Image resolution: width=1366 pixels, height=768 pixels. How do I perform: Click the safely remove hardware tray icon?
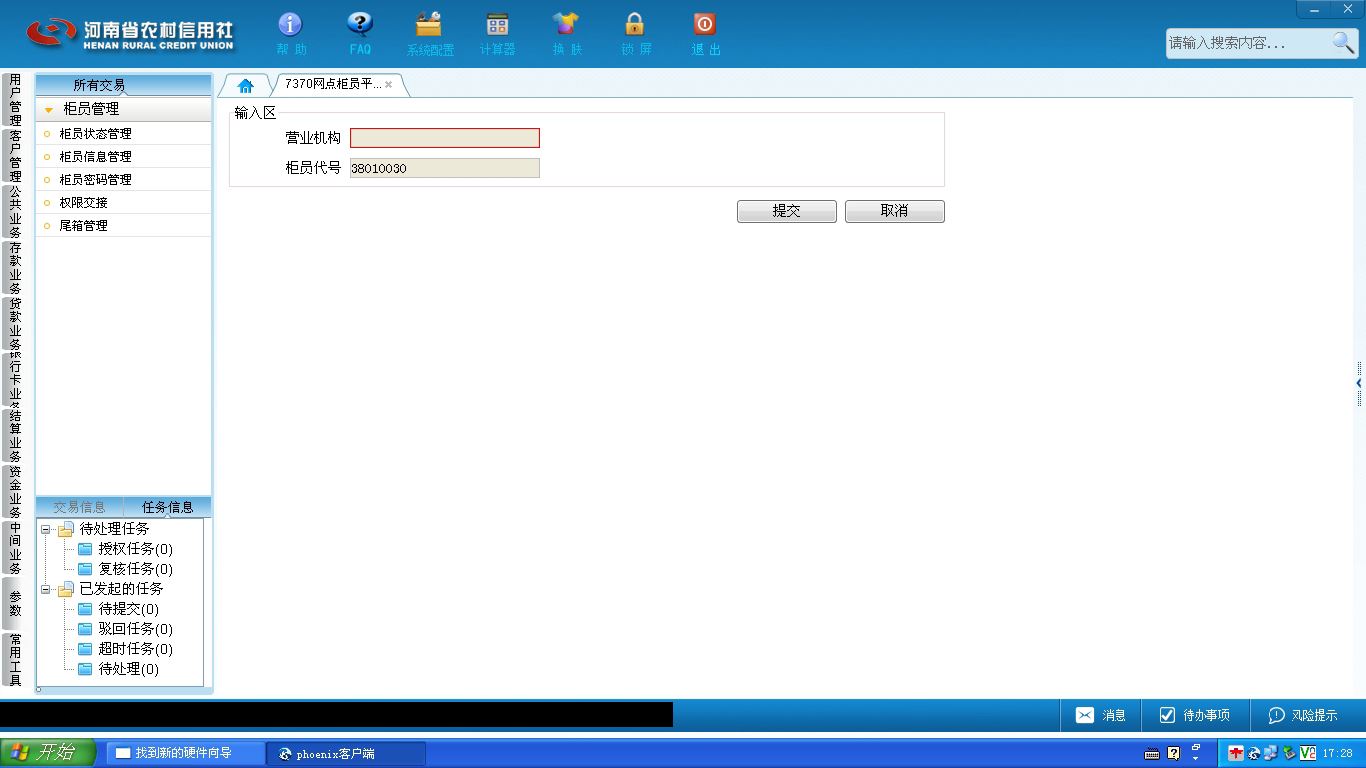(x=1289, y=753)
